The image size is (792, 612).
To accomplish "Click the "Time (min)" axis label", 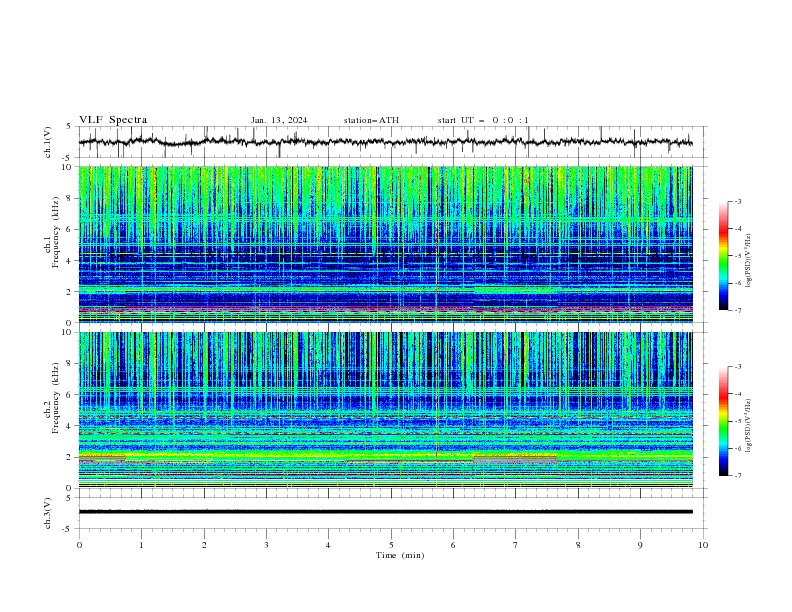I will pos(400,555).
